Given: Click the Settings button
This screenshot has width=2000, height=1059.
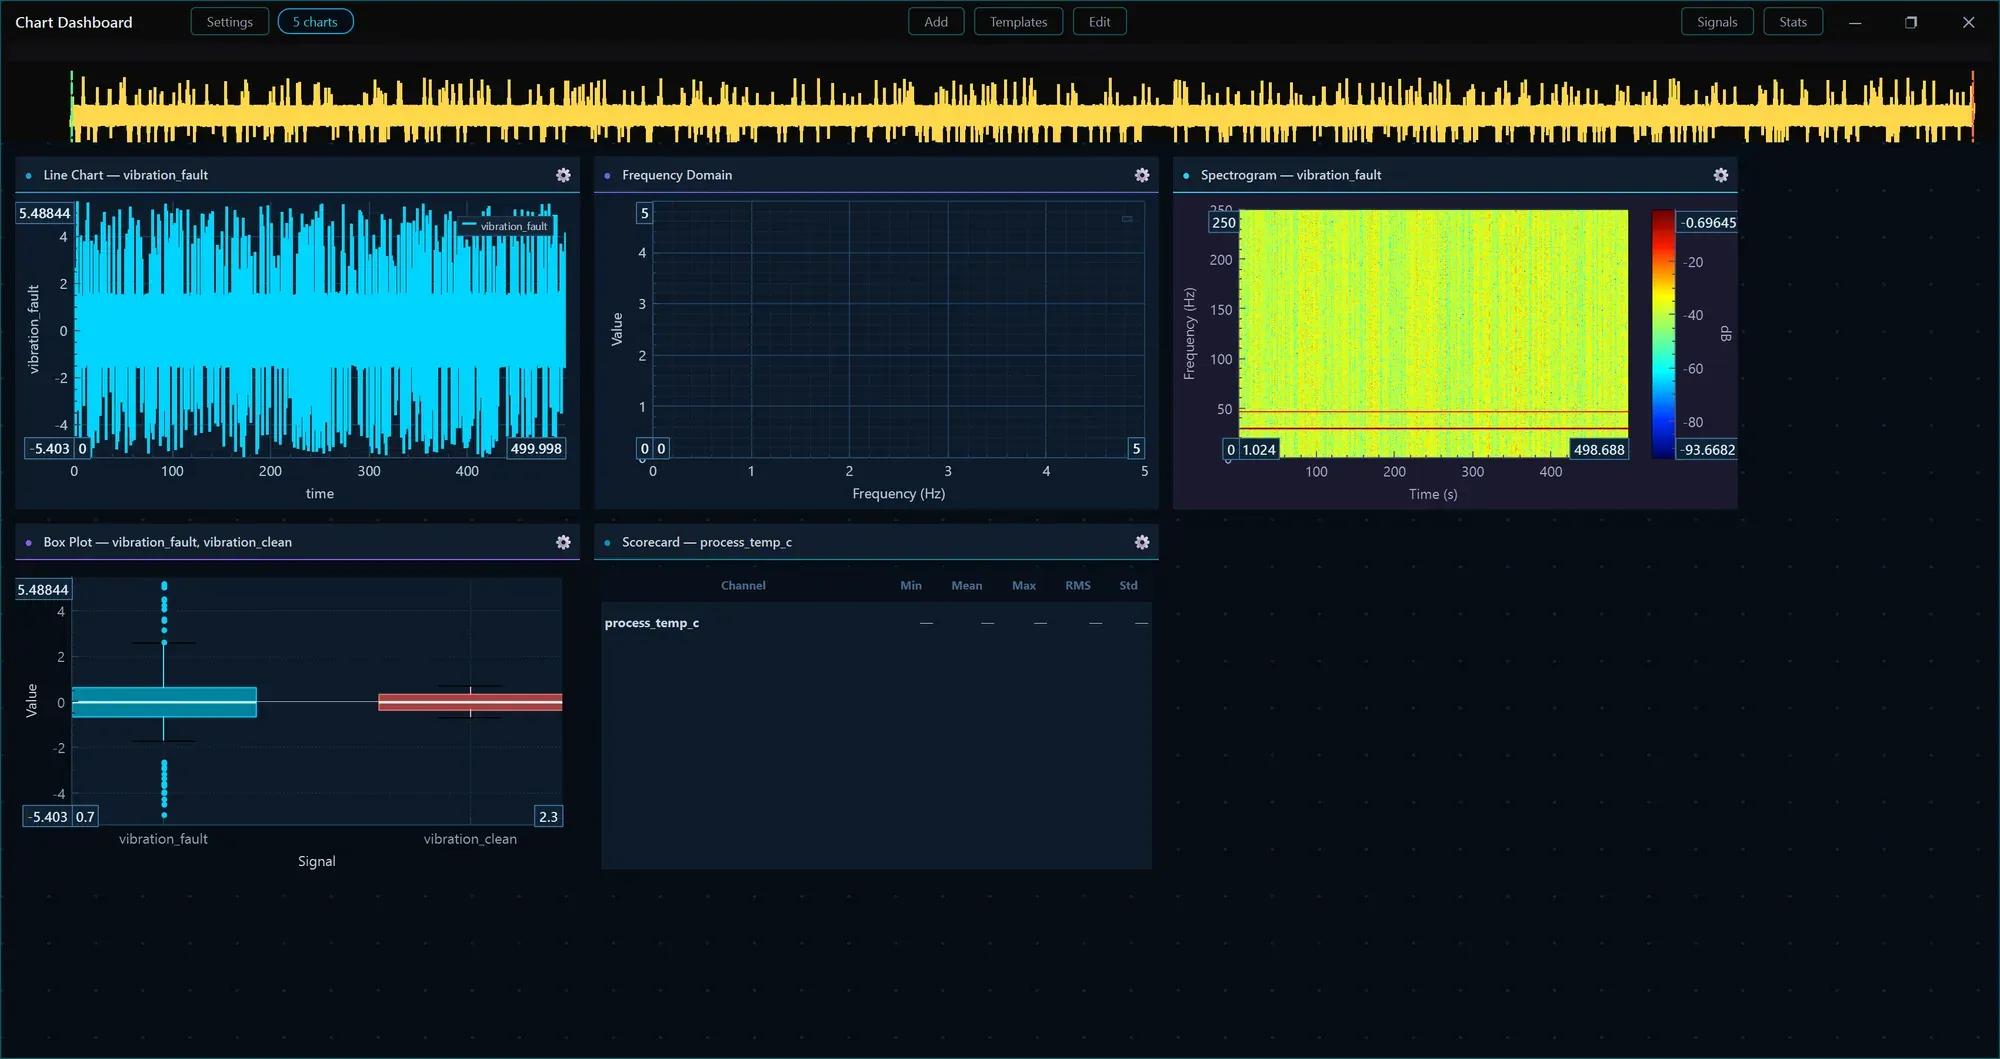Looking at the screenshot, I should (229, 22).
